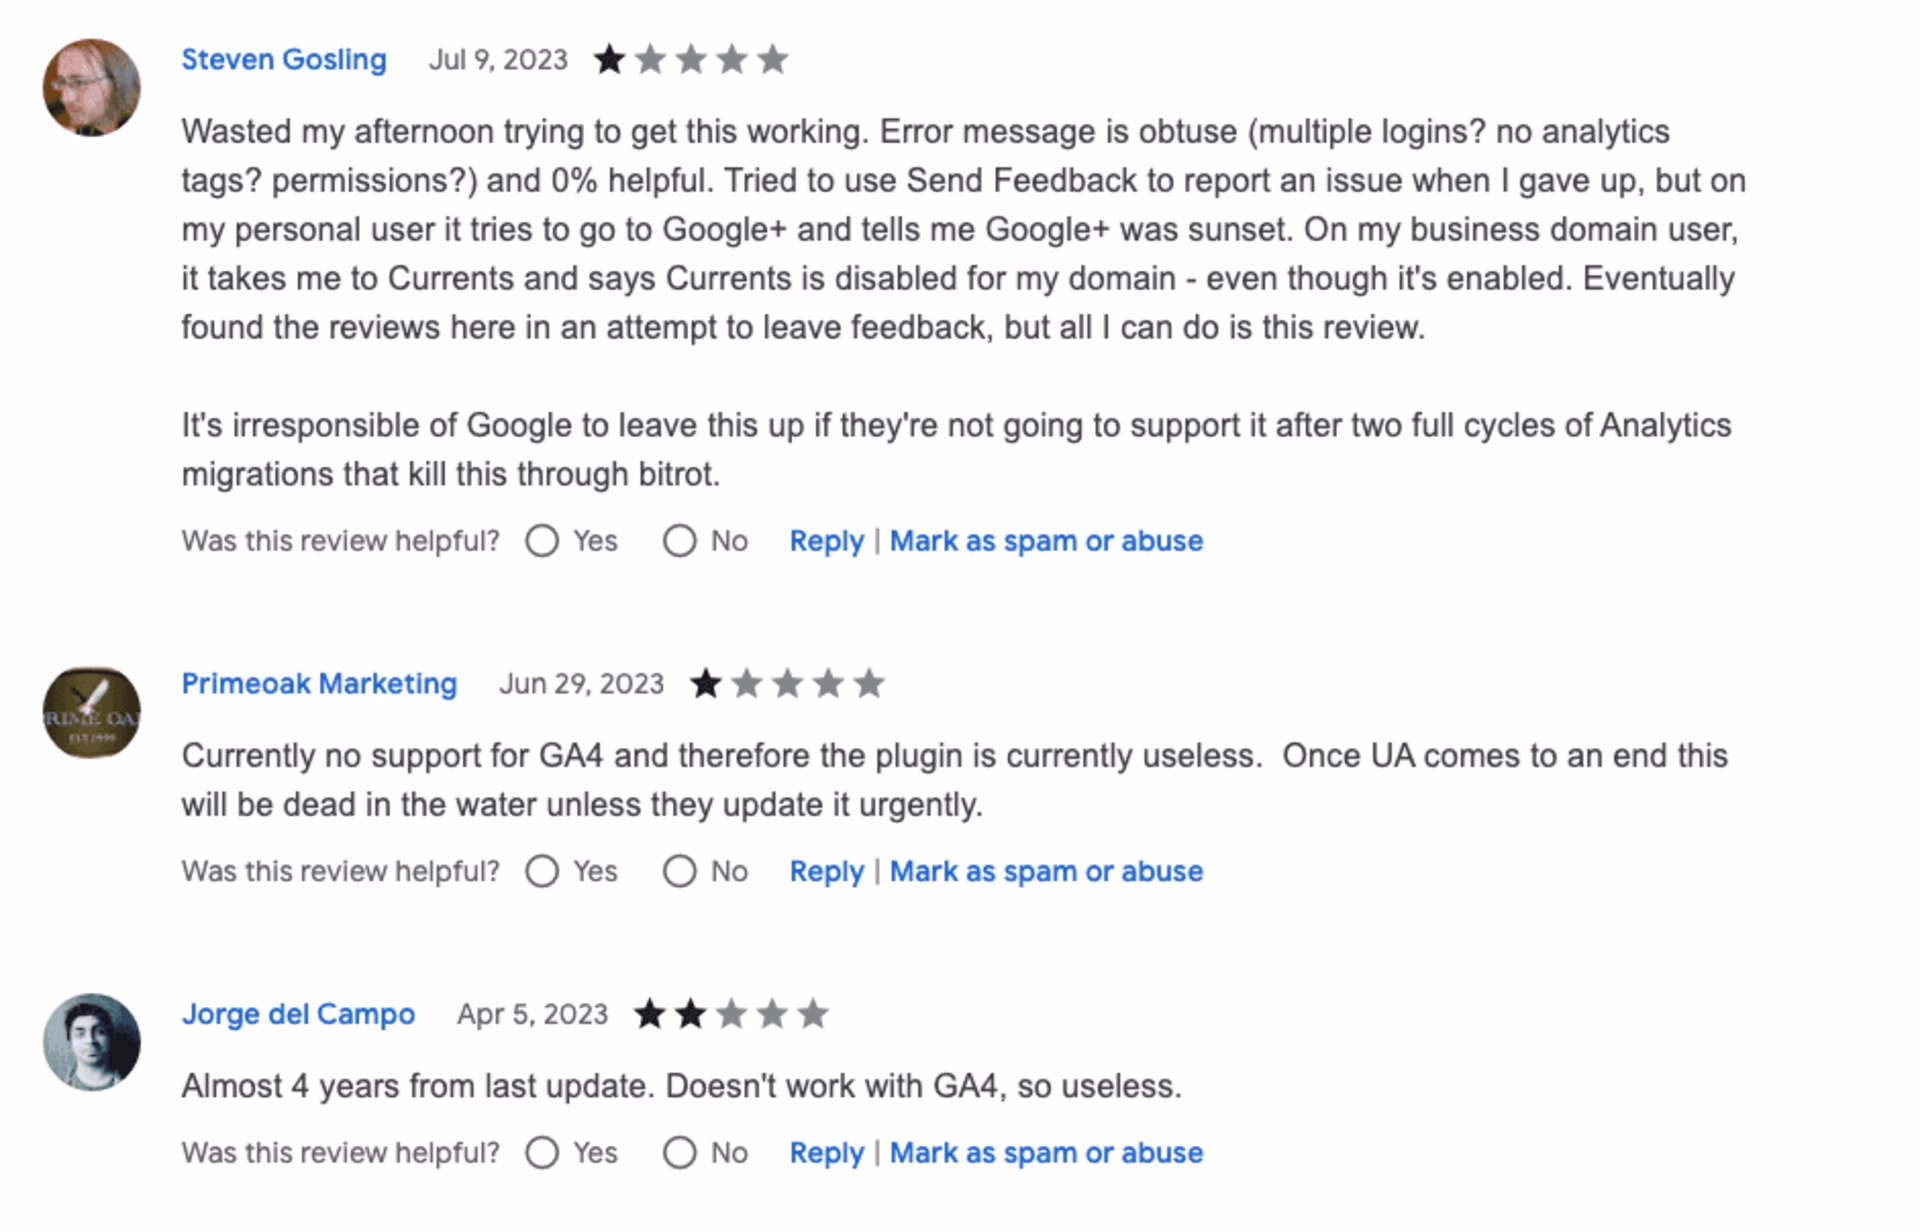Select No for Steven Gosling's review helpfulness
1920x1232 pixels.
(681, 540)
